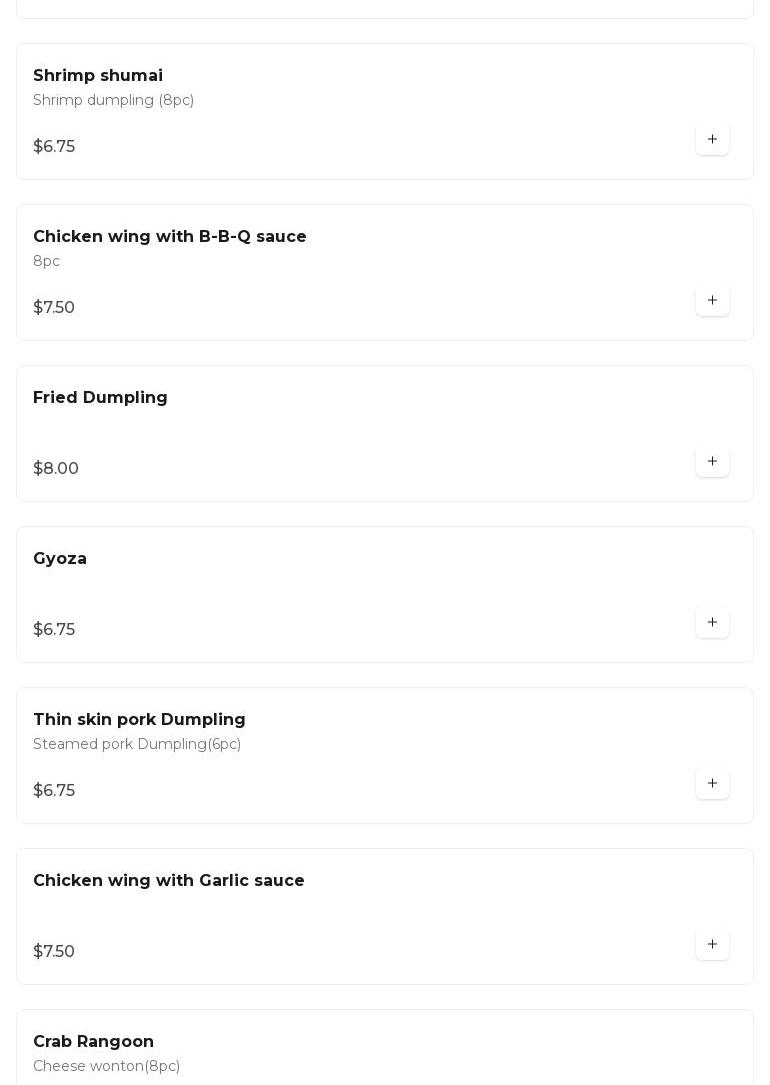770x1085 pixels.
Task: Select the Fried Dumpling item name
Action: (100, 398)
